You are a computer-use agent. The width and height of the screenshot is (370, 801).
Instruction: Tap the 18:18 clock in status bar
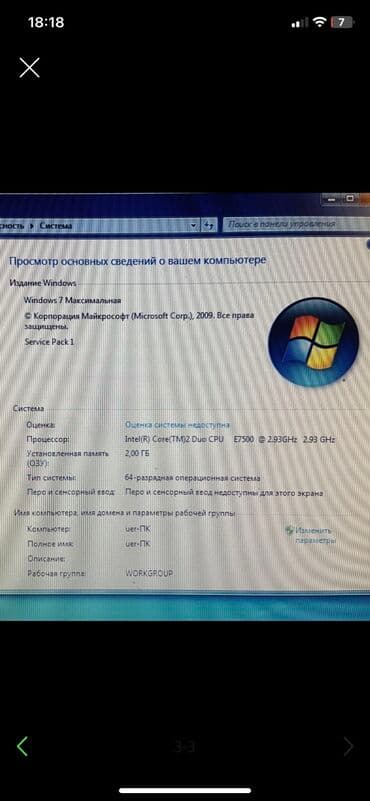click(46, 22)
